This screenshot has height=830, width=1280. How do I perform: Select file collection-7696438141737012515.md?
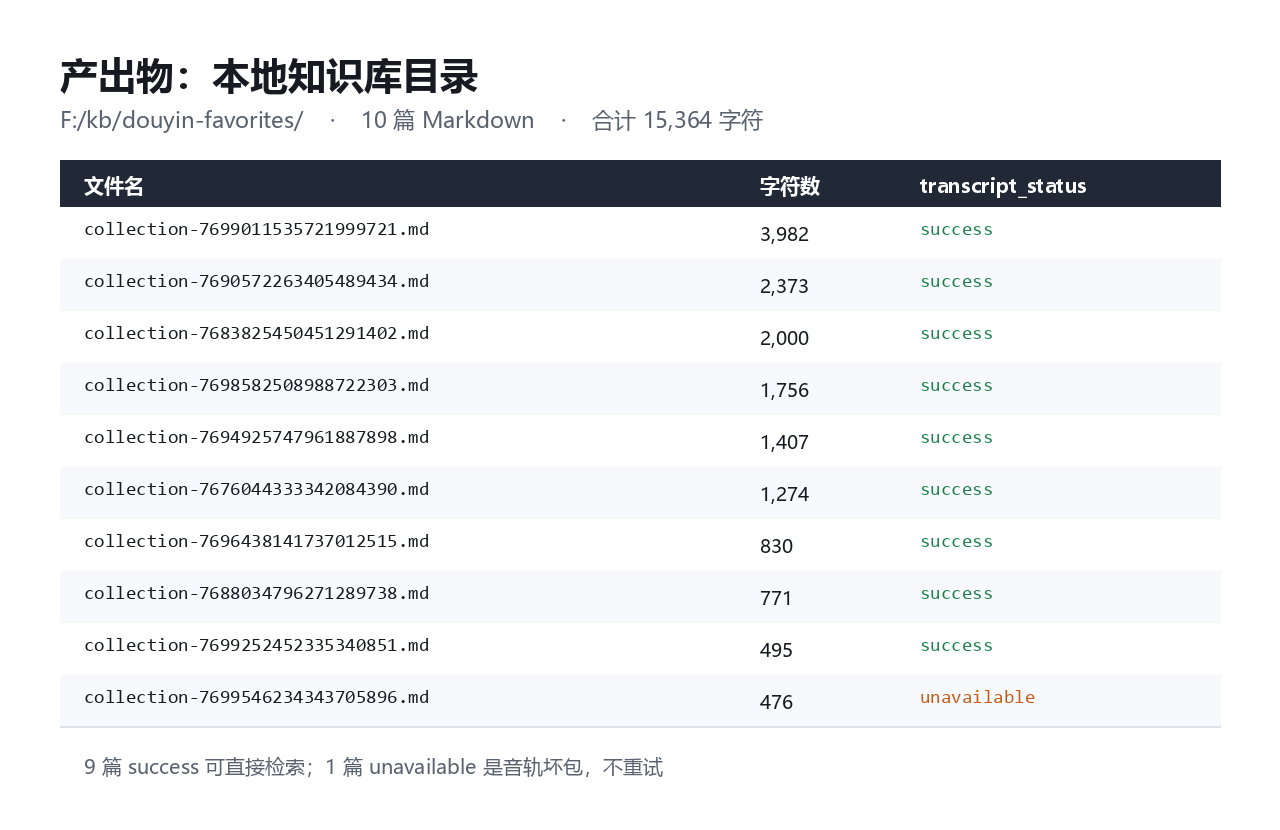pyautogui.click(x=257, y=541)
